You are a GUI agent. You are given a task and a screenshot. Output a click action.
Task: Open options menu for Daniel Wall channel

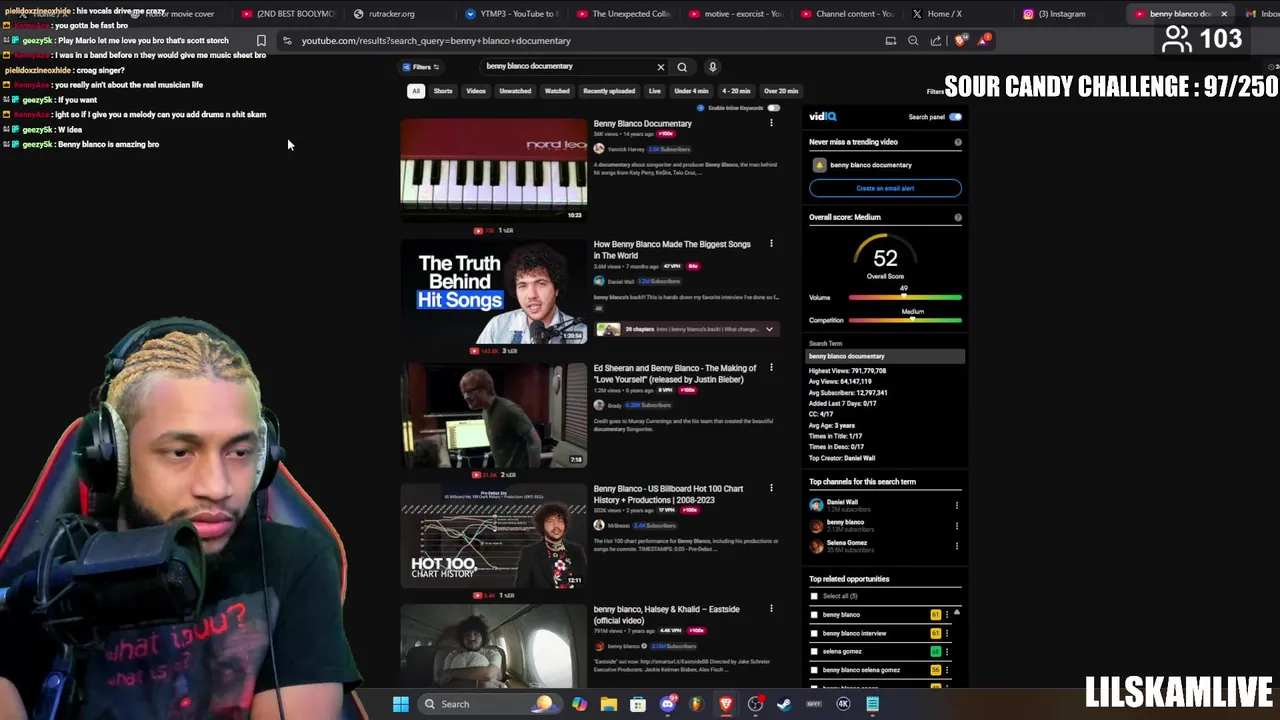click(957, 505)
